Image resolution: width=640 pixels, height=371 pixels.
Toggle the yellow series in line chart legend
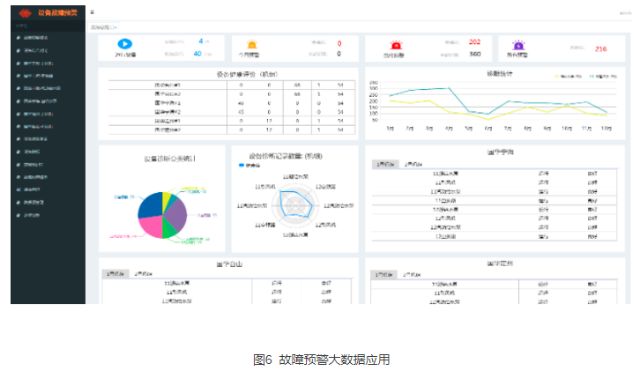pyautogui.click(x=567, y=76)
